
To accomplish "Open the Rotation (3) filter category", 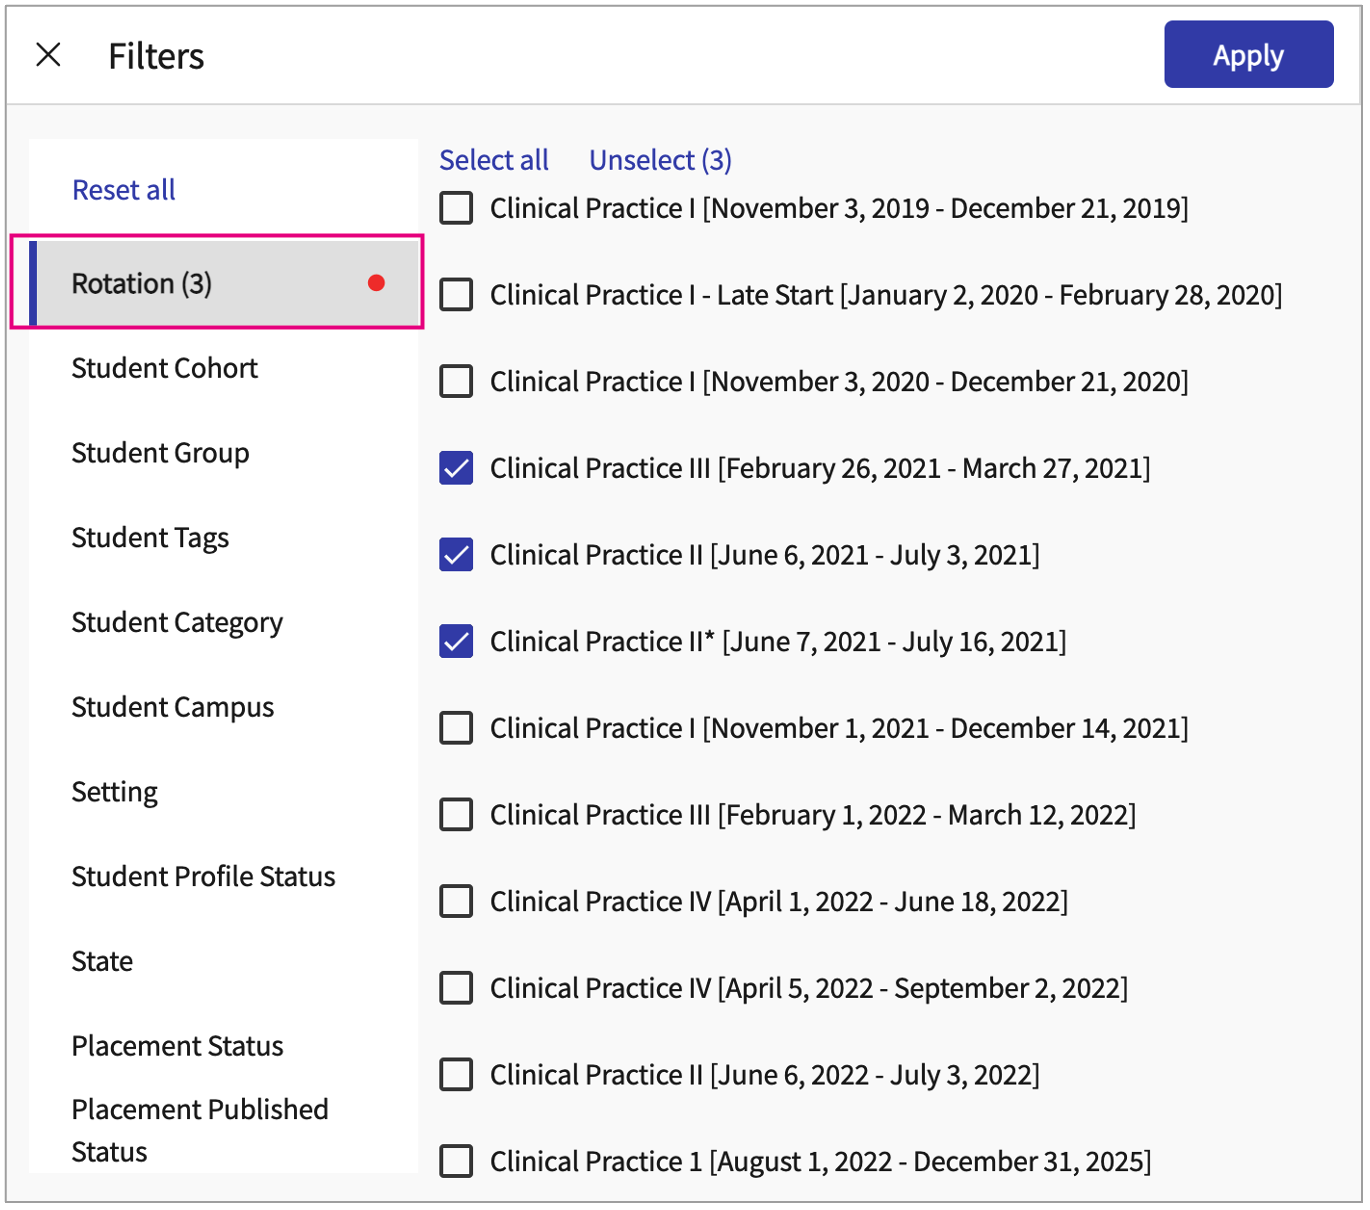I will point(142,284).
